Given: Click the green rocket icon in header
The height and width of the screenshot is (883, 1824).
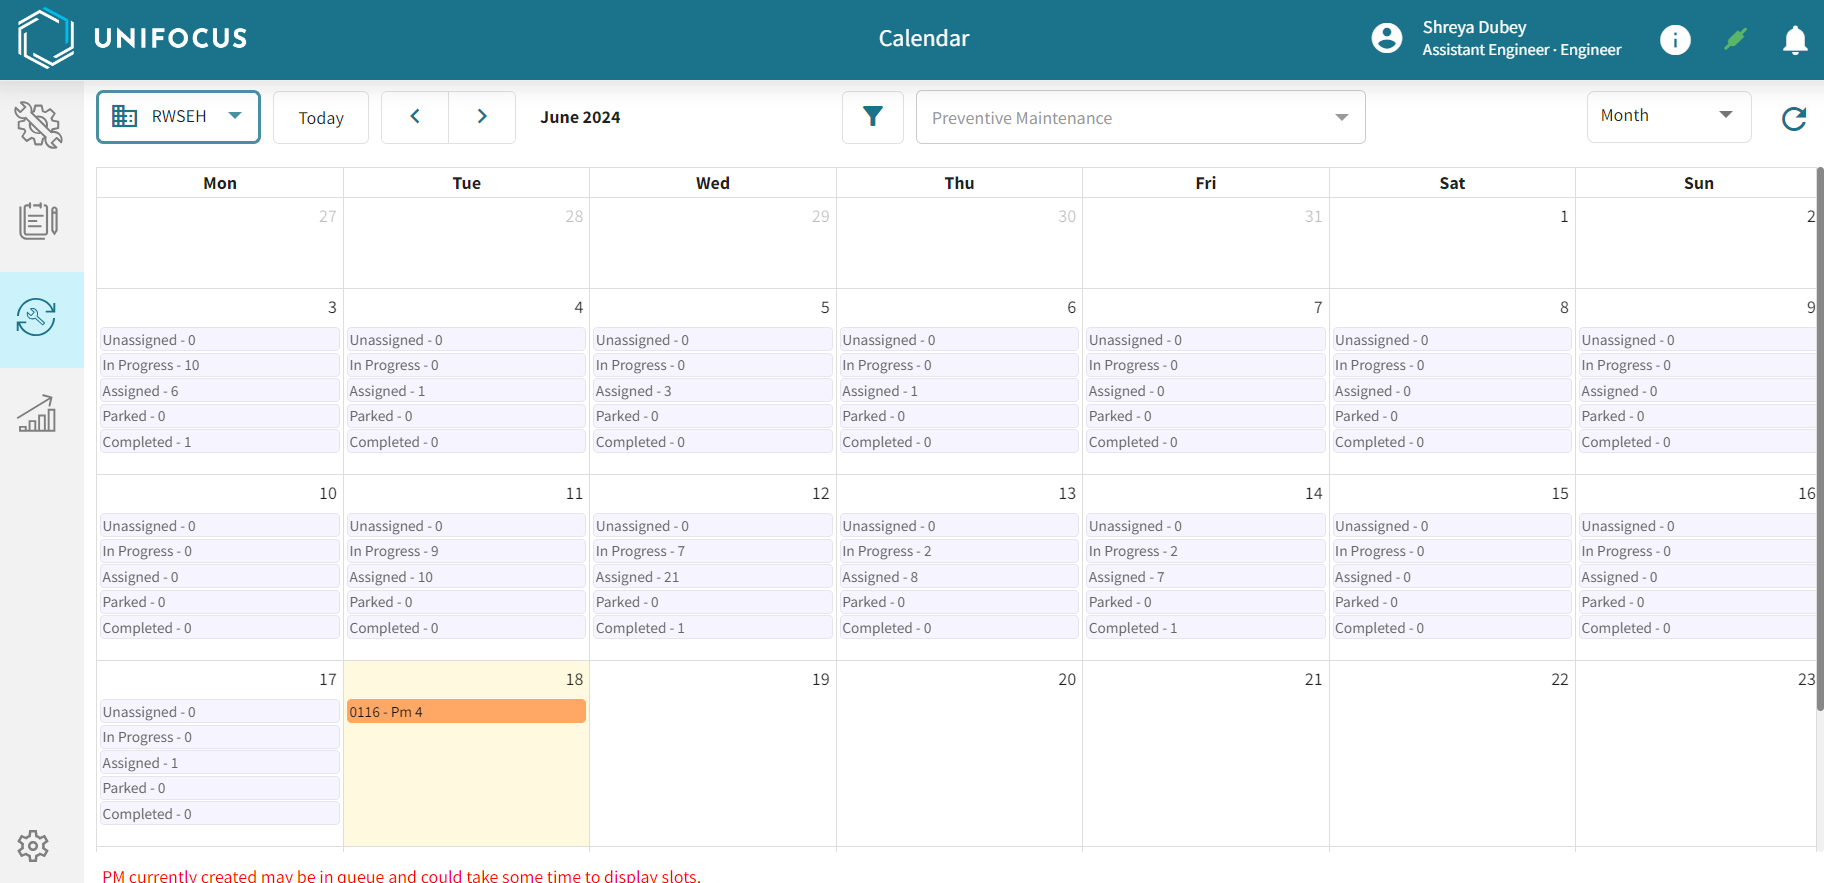Looking at the screenshot, I should pos(1735,39).
